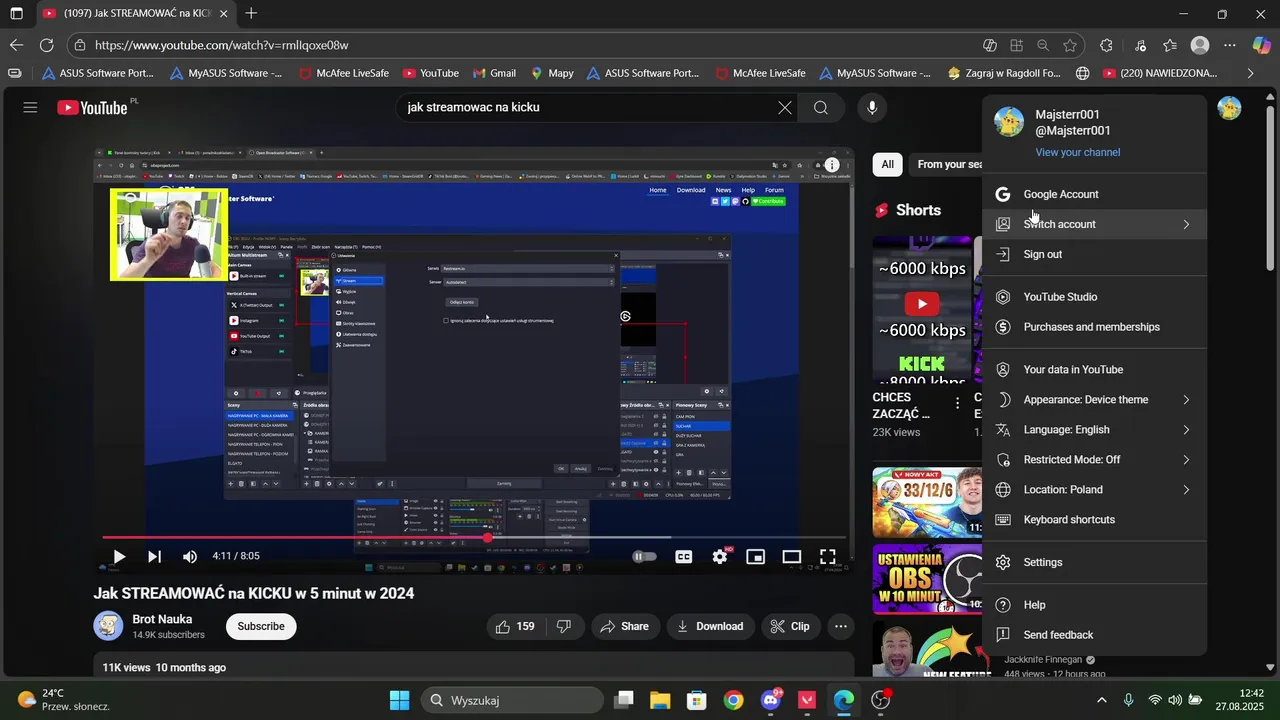Toggle the autoplay switch in the player
The width and height of the screenshot is (1280, 720).
tap(645, 557)
